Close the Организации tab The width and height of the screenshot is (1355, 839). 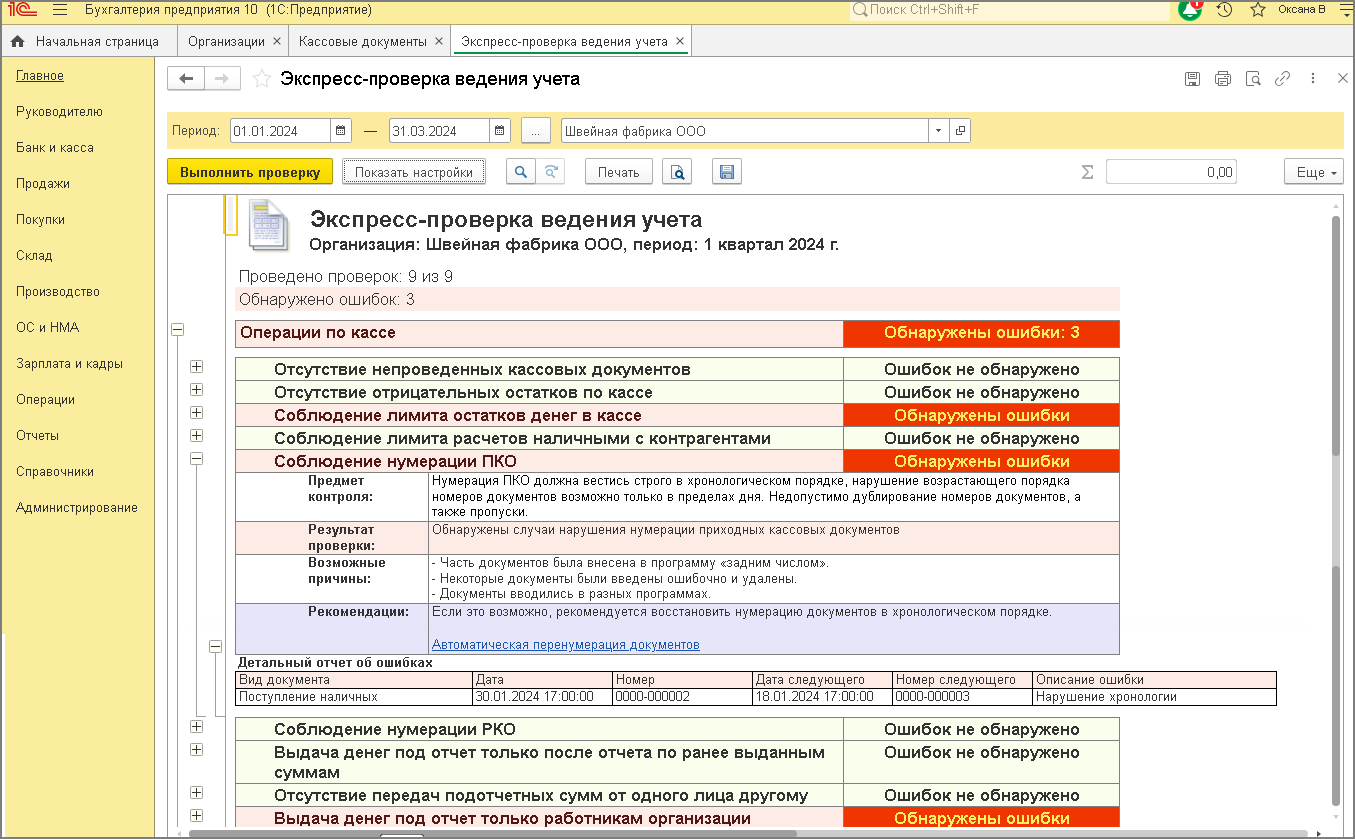click(x=277, y=42)
